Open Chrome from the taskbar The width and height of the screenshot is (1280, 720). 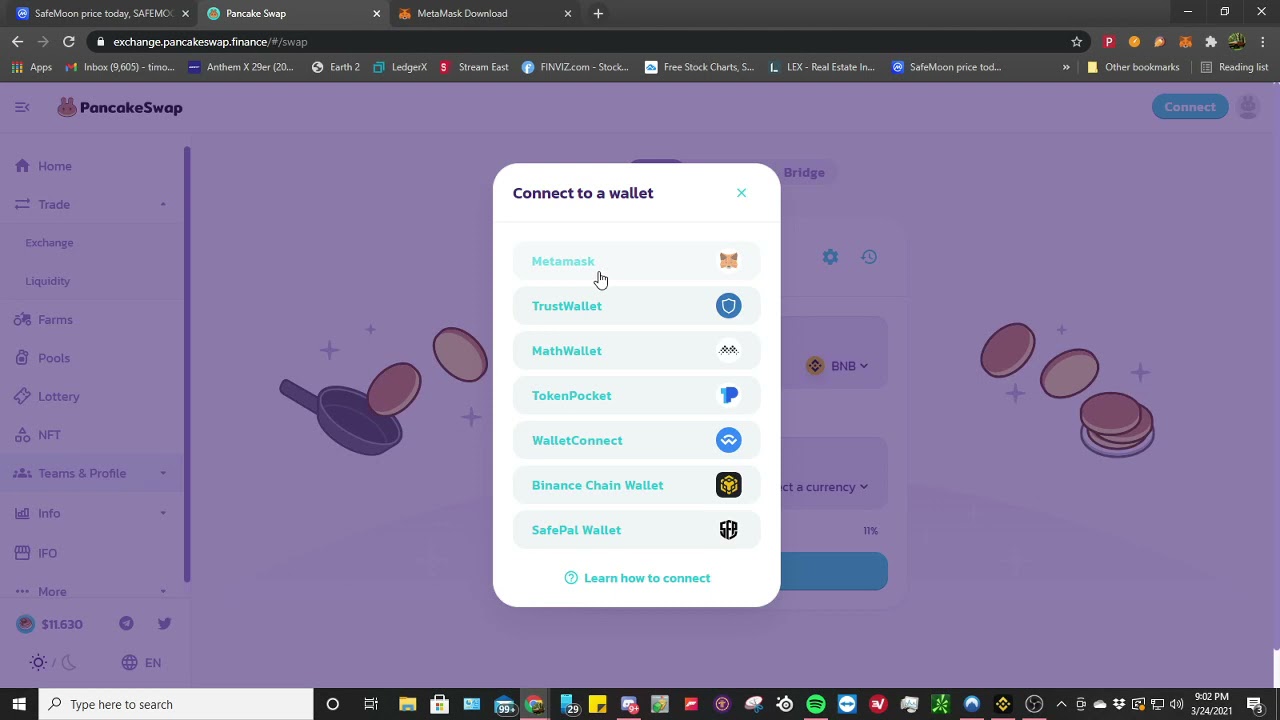point(535,704)
